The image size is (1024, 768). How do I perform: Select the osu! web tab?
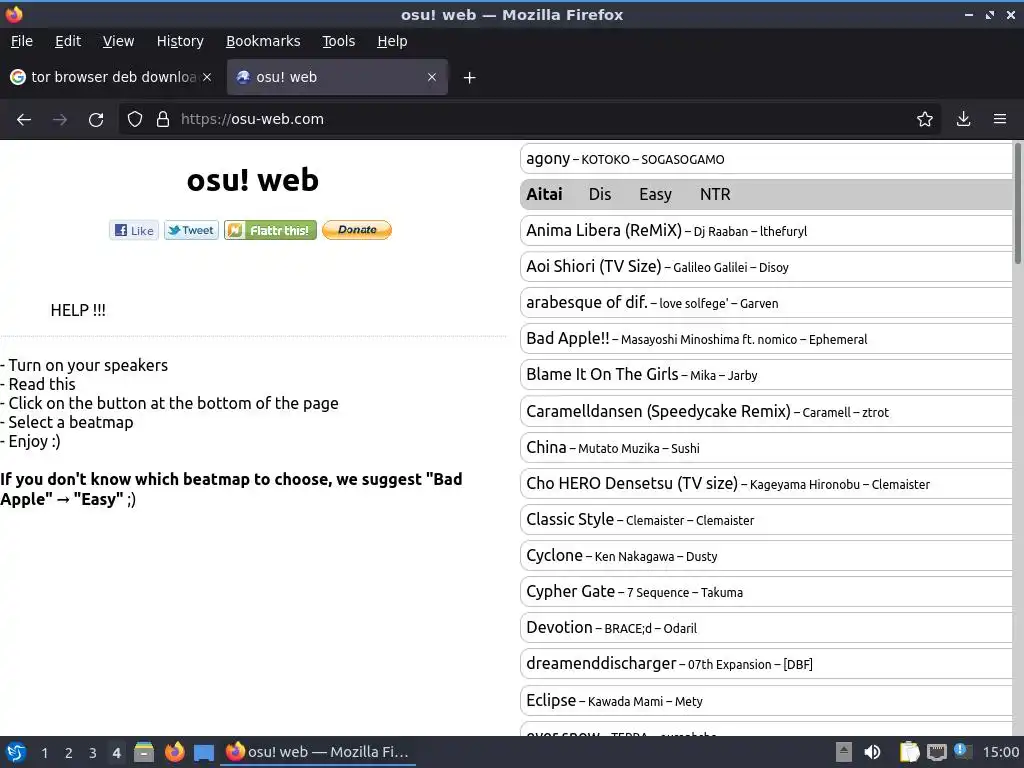(x=337, y=77)
